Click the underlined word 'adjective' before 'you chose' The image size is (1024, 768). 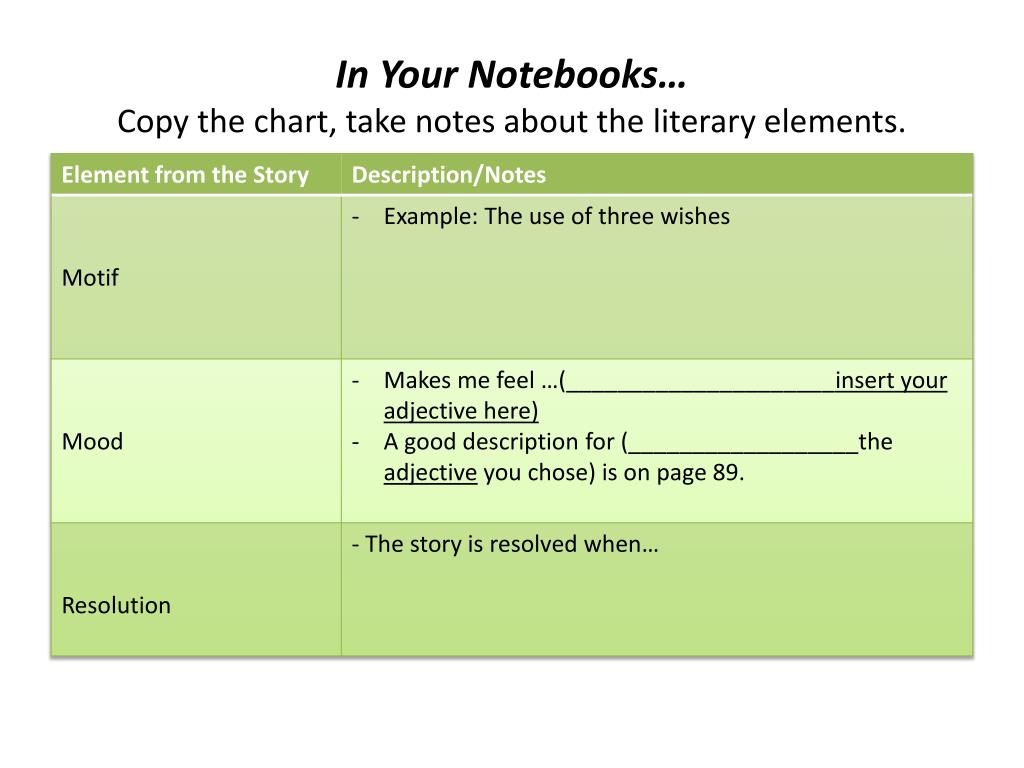[430, 472]
